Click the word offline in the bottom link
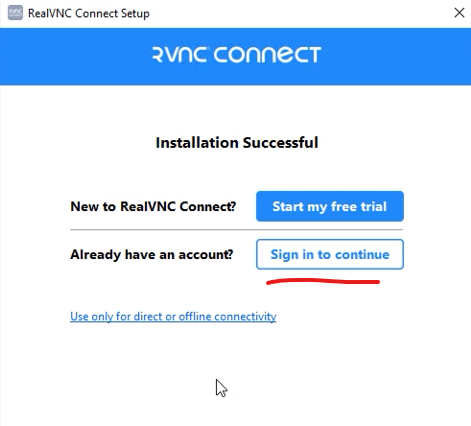This screenshot has width=471, height=426. point(195,316)
